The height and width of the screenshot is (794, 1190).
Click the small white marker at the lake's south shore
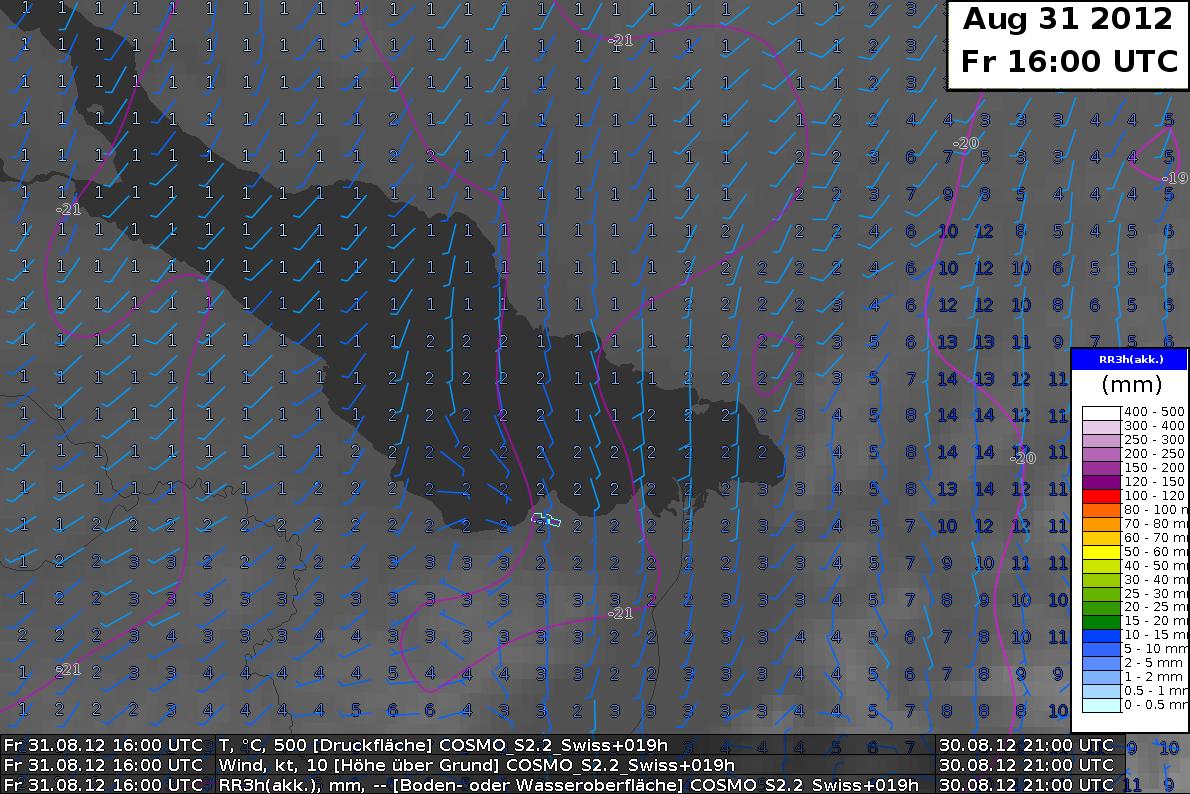click(x=545, y=519)
